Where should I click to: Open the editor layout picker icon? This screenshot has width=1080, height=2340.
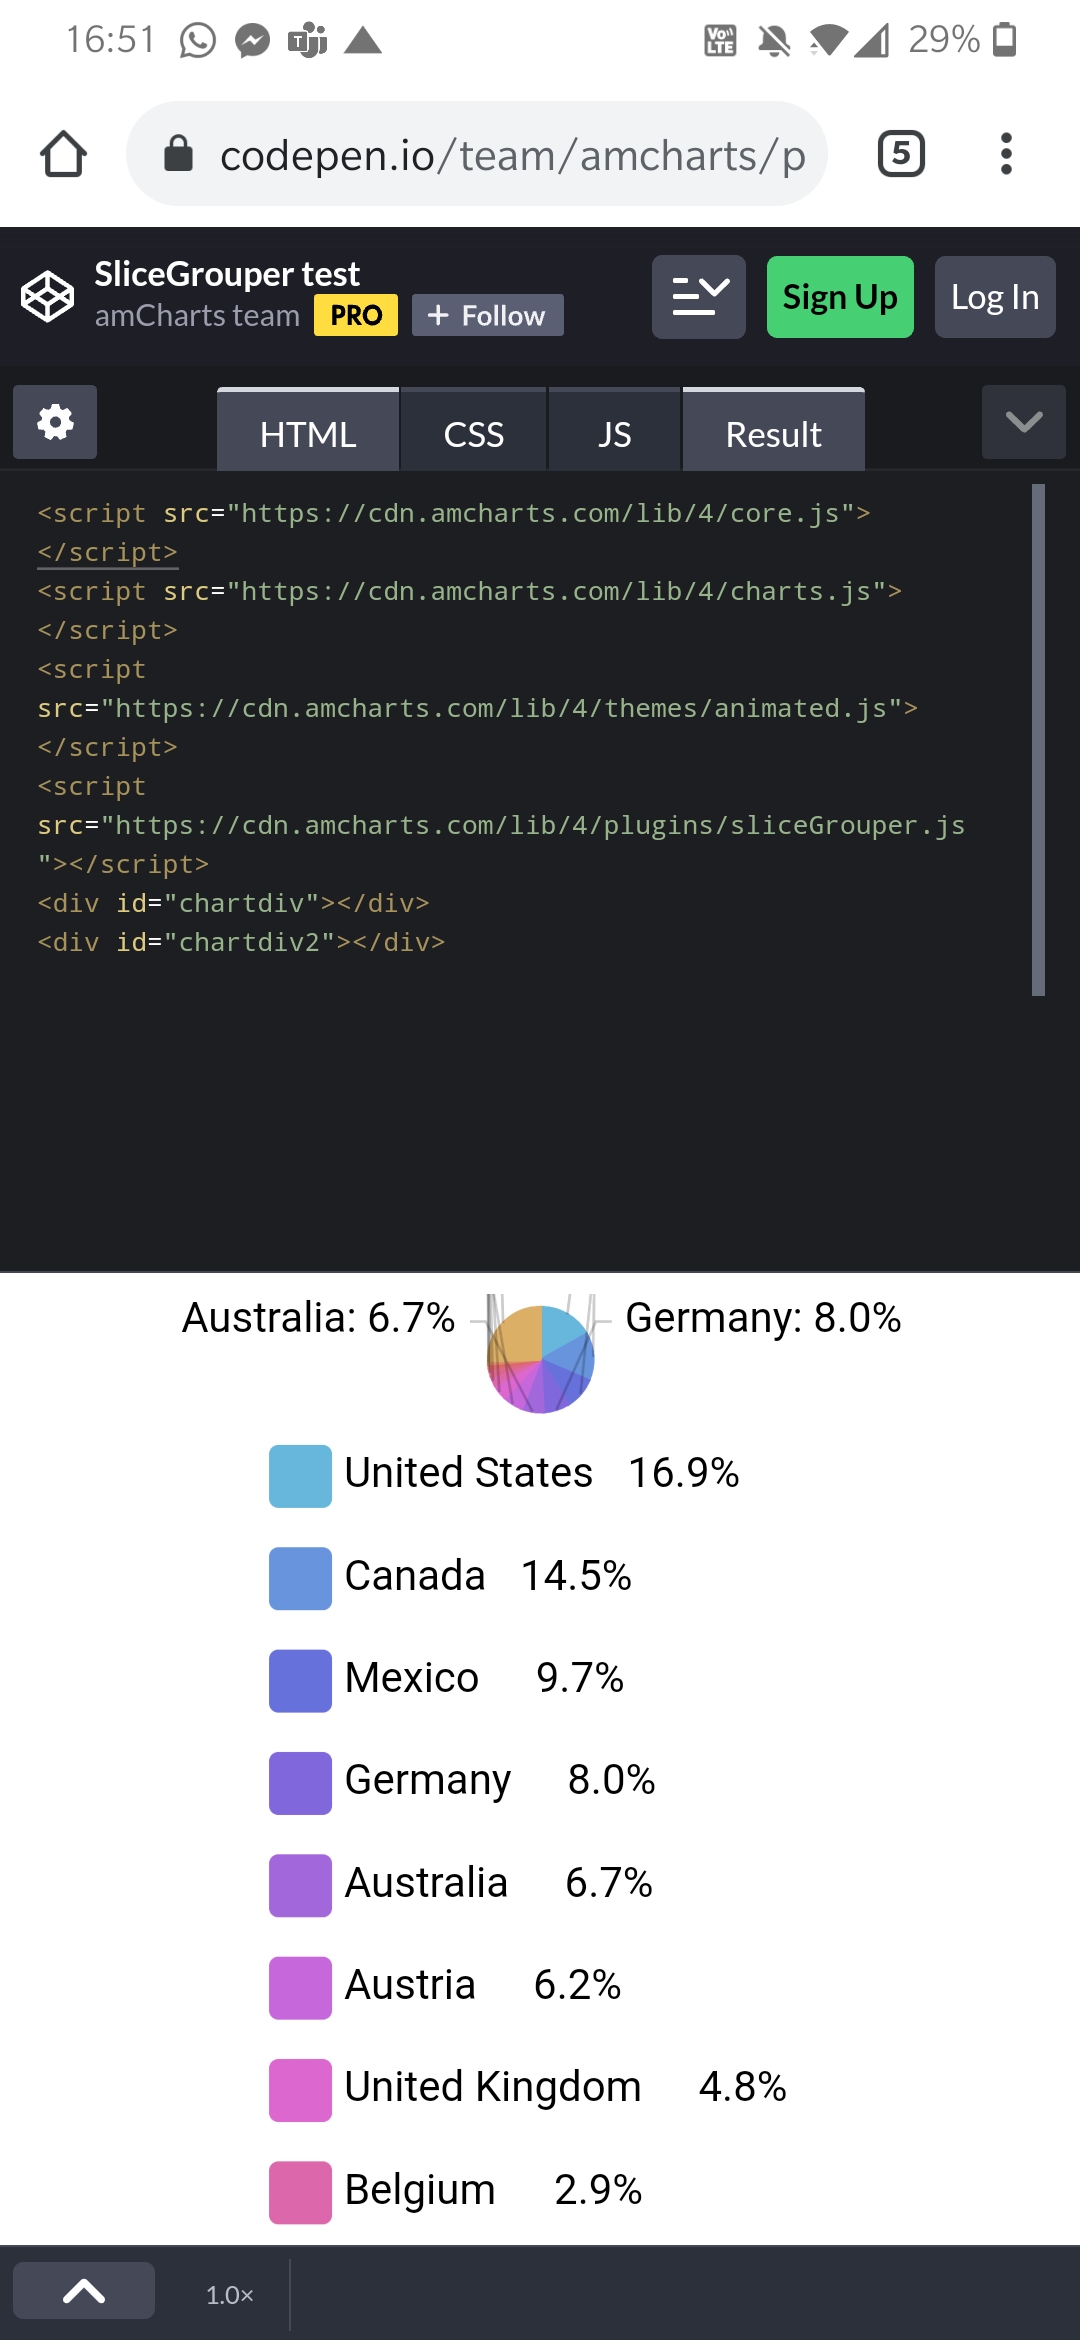pyautogui.click(x=698, y=296)
